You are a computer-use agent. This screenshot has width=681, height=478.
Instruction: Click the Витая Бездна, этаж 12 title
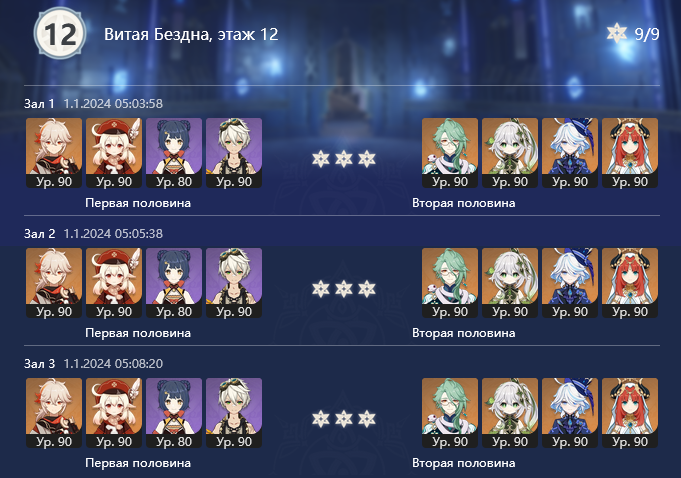pyautogui.click(x=191, y=34)
